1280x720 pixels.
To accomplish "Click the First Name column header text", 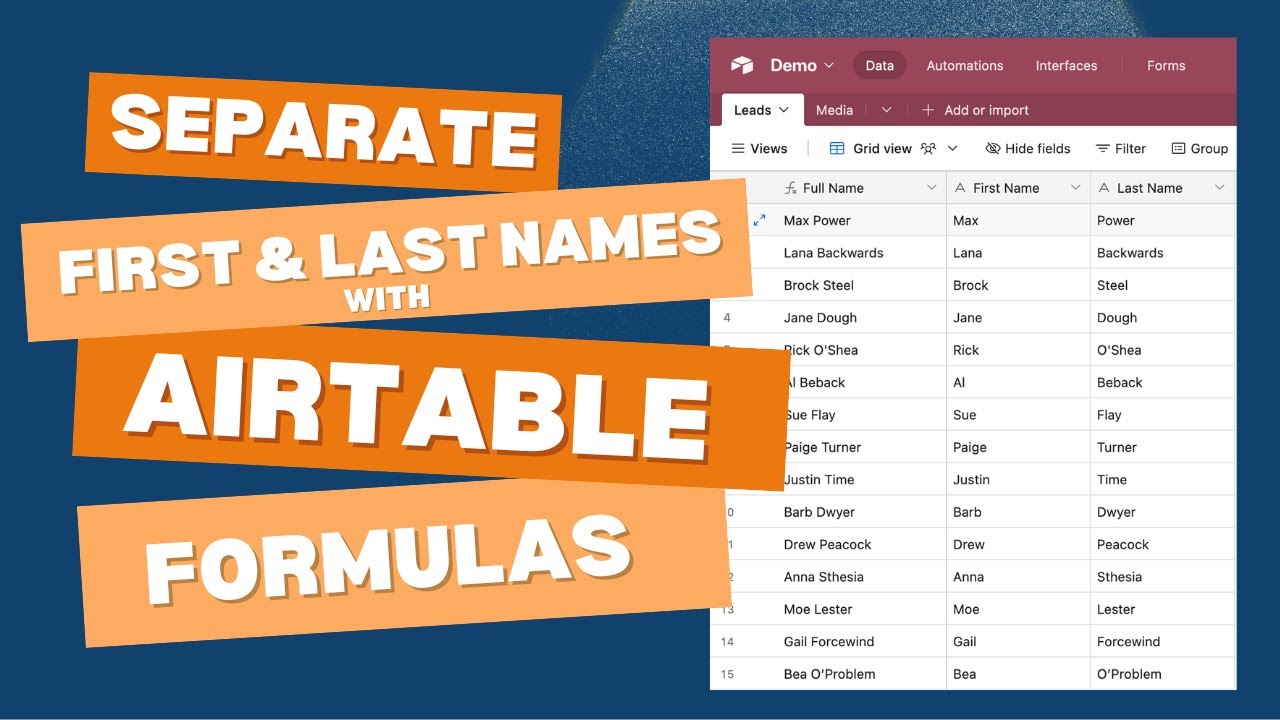I will click(1006, 188).
